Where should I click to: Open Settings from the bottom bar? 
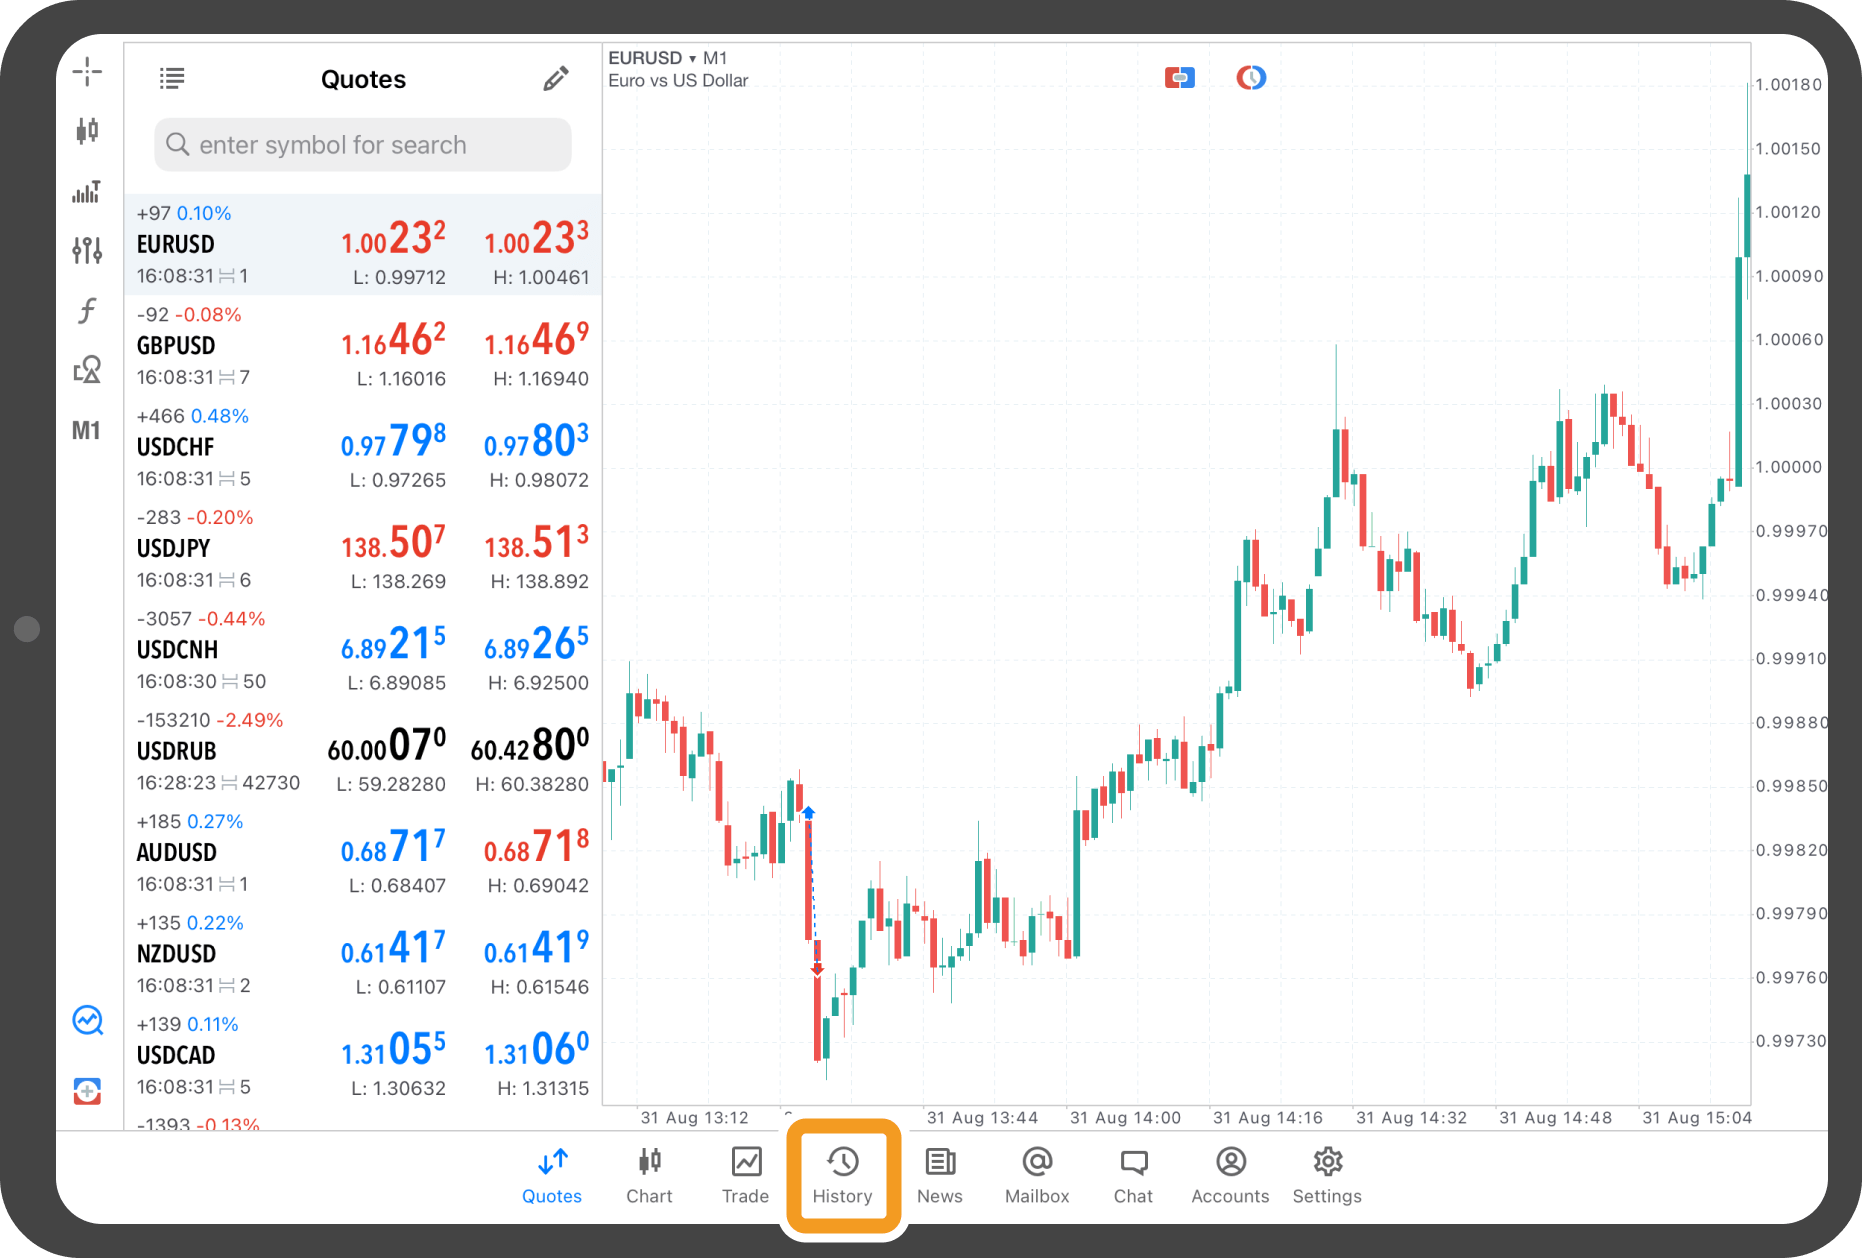[x=1327, y=1175]
